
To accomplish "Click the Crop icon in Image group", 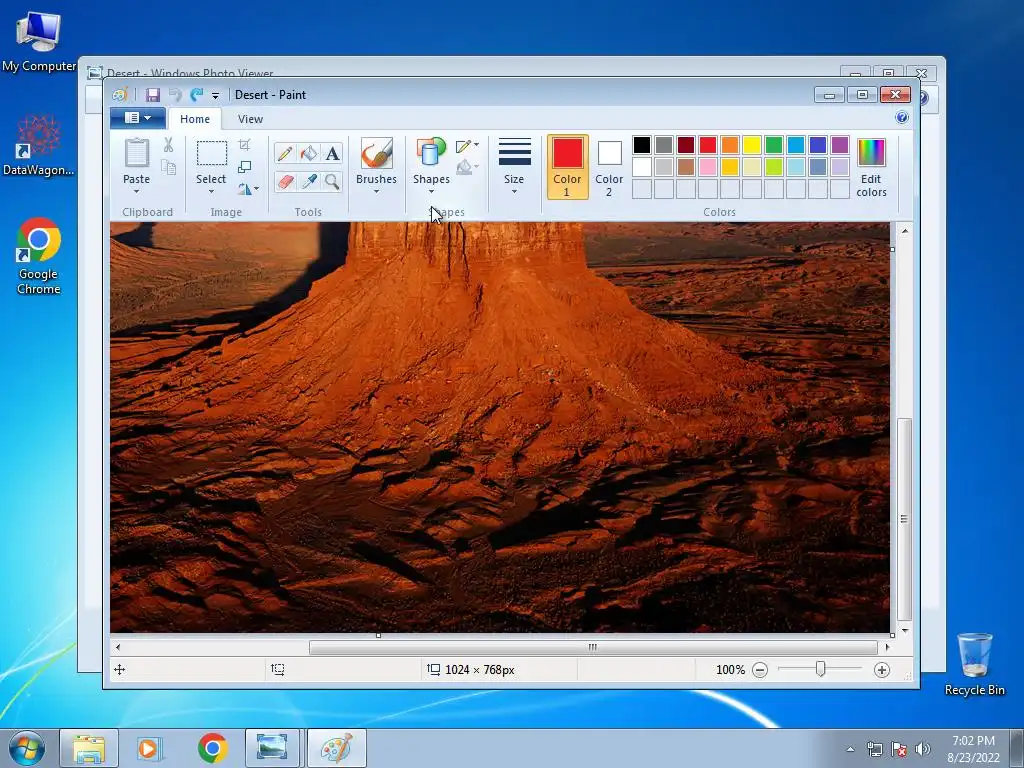I will 244,145.
